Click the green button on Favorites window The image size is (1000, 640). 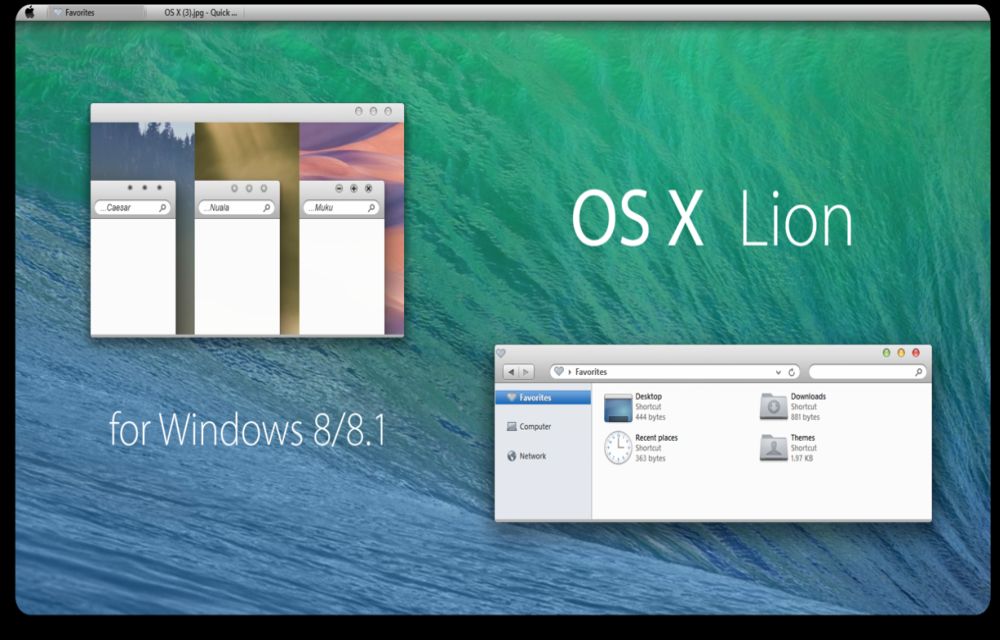(886, 353)
